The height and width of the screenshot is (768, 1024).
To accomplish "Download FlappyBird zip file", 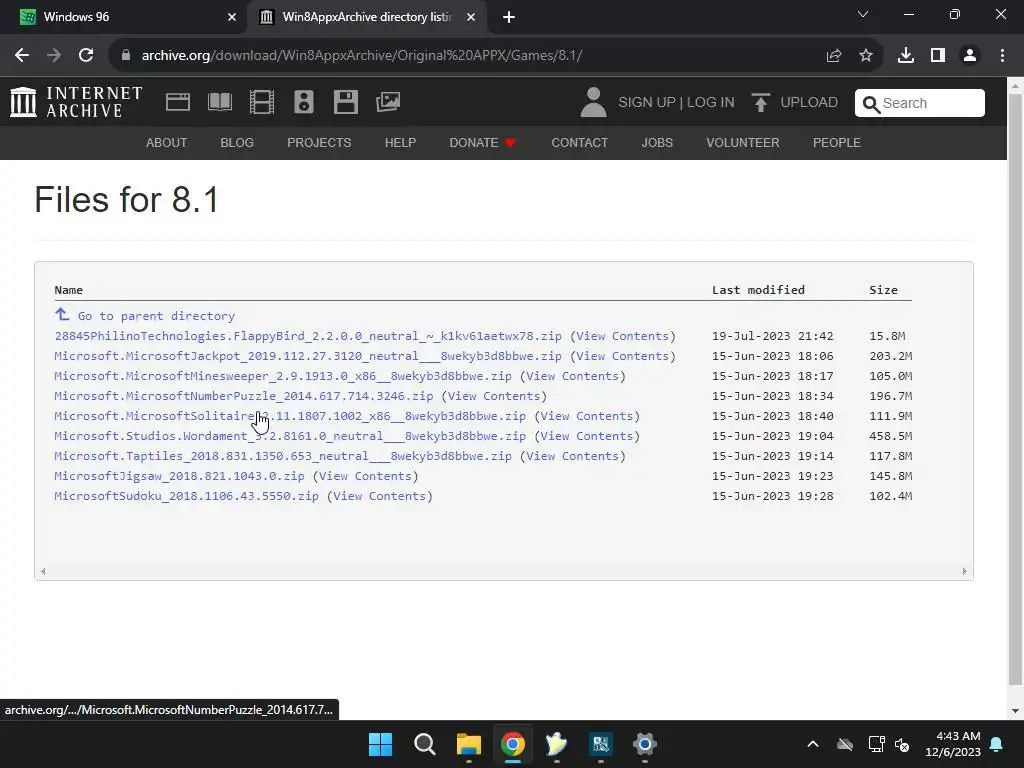I will pos(308,336).
